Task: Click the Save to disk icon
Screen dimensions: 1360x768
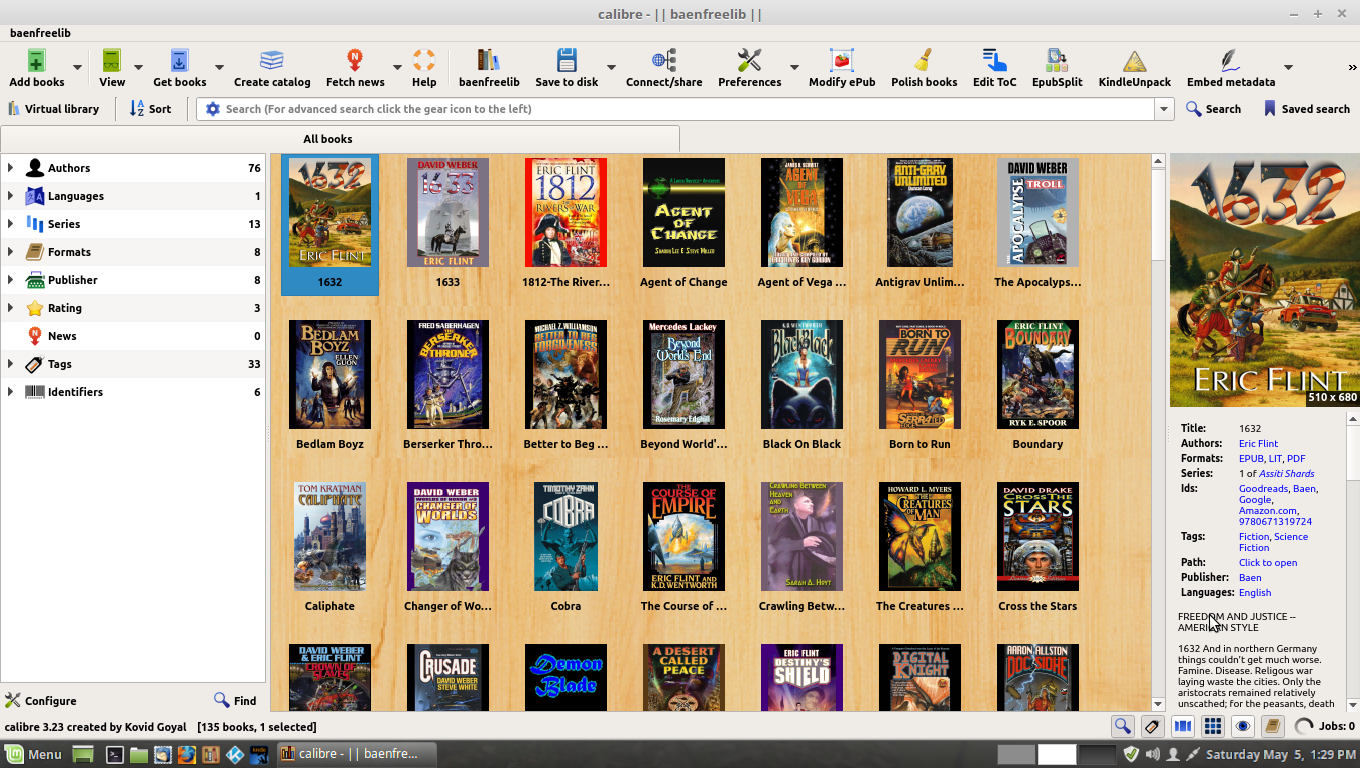Action: pos(567,60)
